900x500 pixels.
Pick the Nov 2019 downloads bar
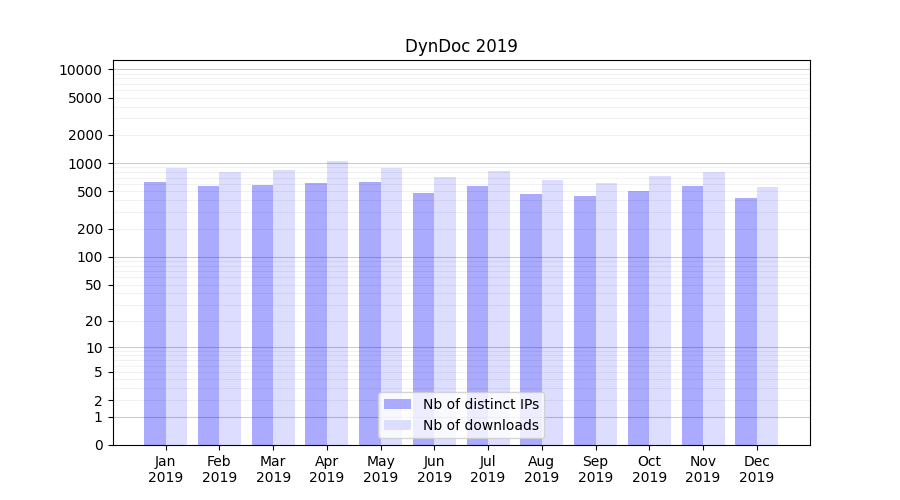pyautogui.click(x=714, y=308)
